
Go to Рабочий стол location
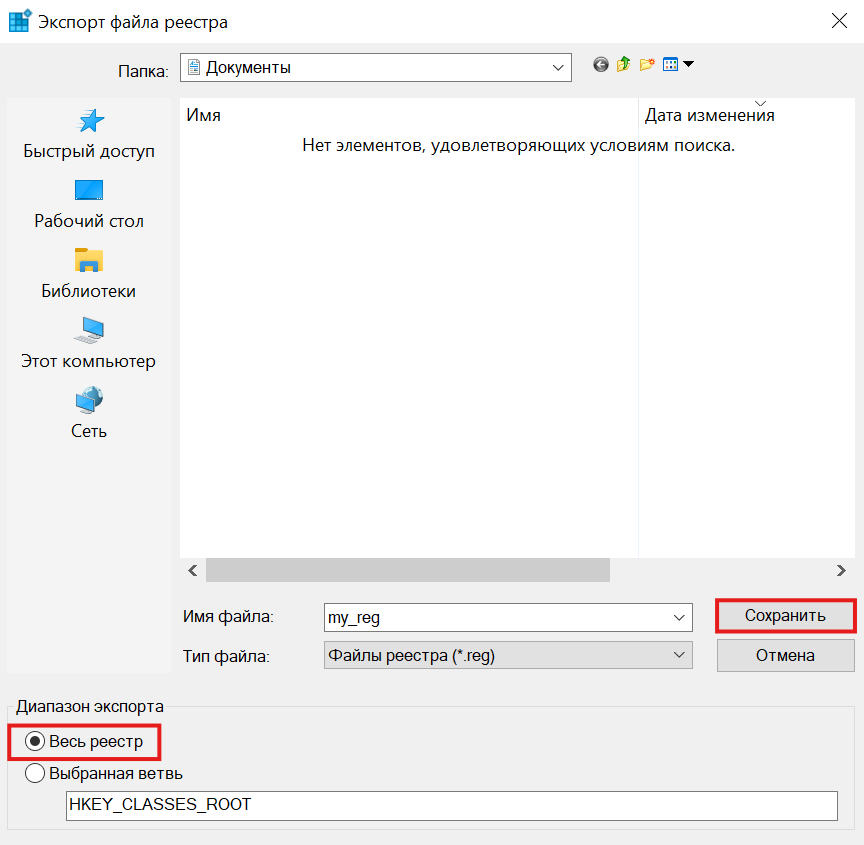point(89,205)
